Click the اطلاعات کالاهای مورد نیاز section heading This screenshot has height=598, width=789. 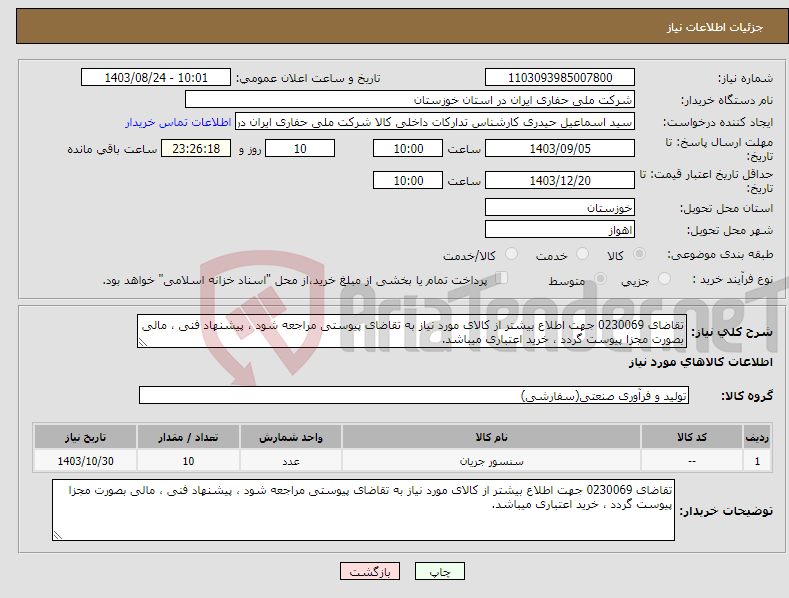click(700, 362)
